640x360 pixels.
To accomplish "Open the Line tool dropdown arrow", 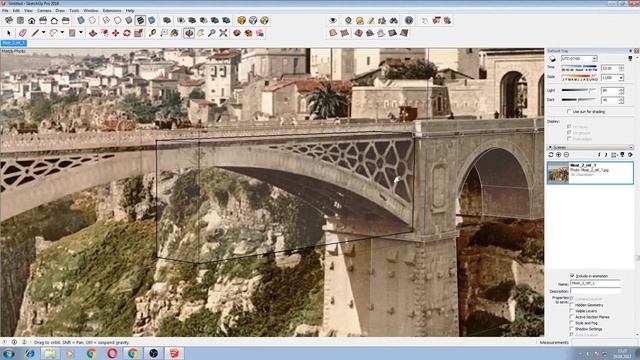I will 43,33.
